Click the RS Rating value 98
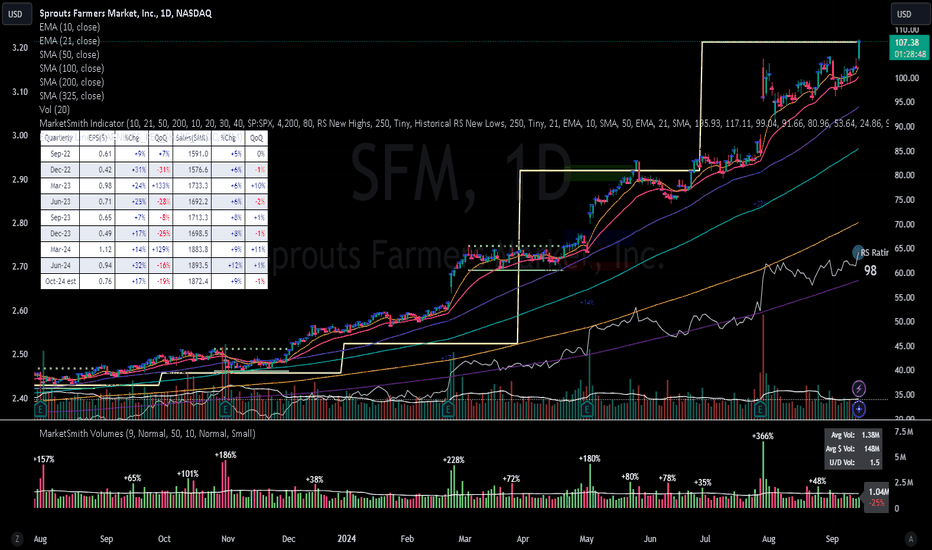The image size is (932, 550). point(870,271)
